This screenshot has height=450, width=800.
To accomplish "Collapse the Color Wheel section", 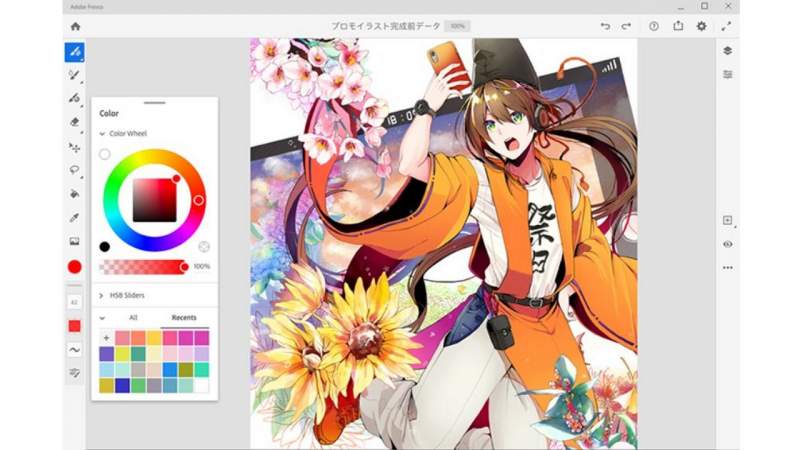I will click(102, 134).
